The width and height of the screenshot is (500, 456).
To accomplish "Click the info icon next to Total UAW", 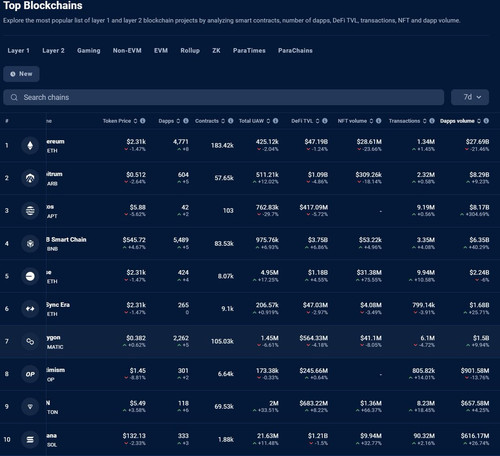I will click(275, 121).
